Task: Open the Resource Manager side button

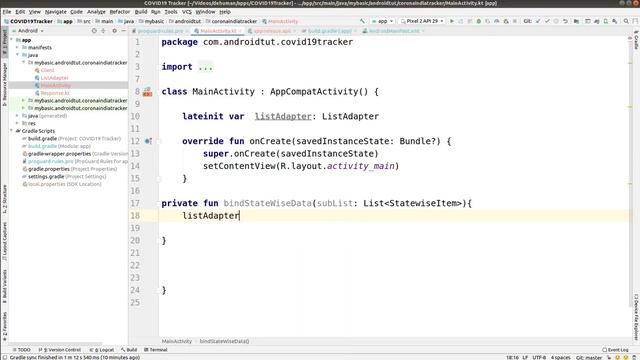Action: (x=4, y=84)
